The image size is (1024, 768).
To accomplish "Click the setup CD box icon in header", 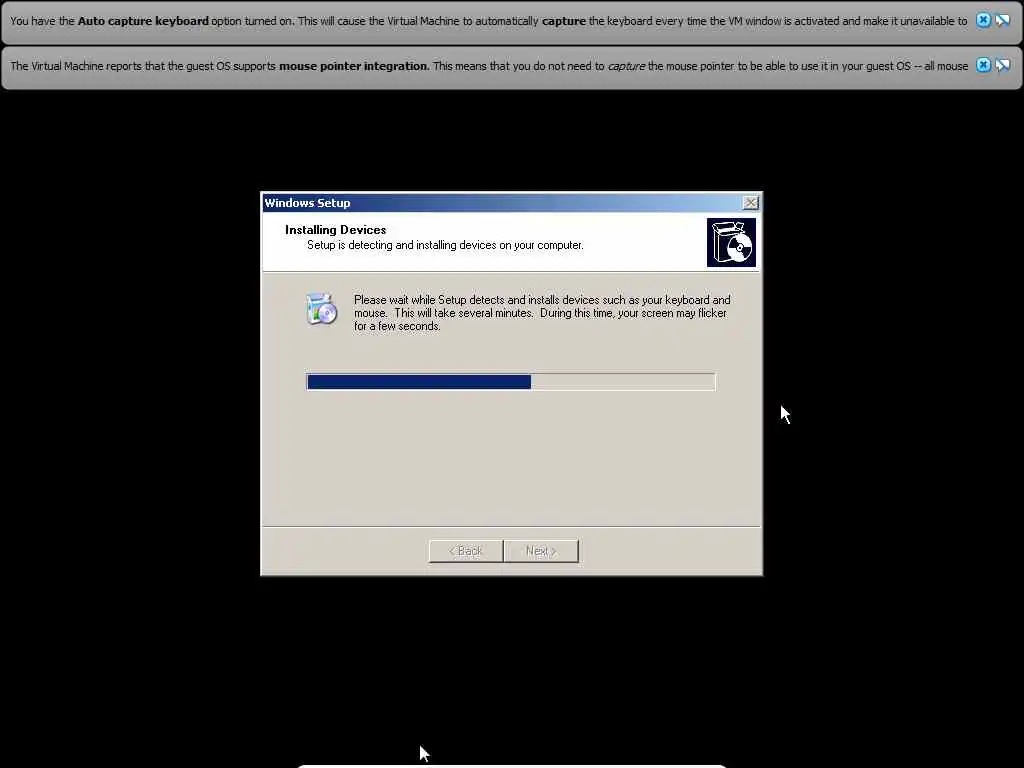I will pos(731,243).
